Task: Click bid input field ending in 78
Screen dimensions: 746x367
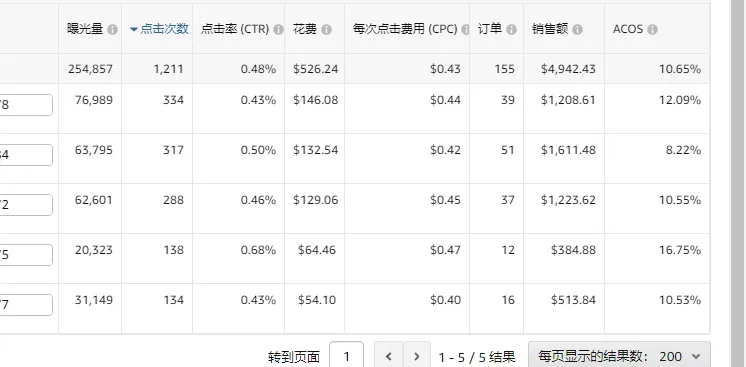Action: pyautogui.click(x=26, y=105)
